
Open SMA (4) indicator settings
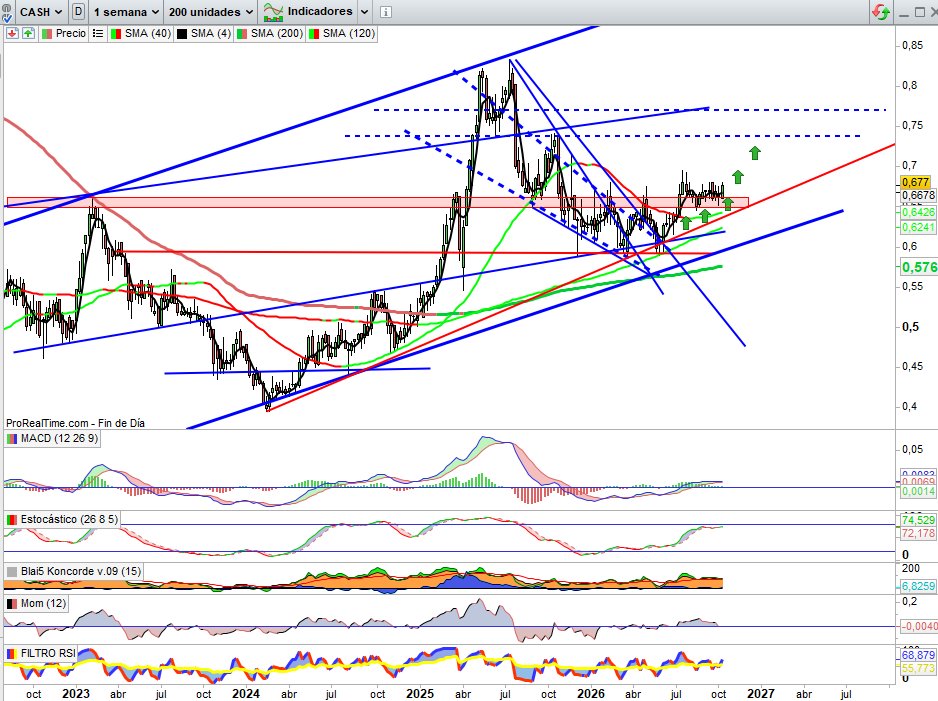click(x=211, y=33)
